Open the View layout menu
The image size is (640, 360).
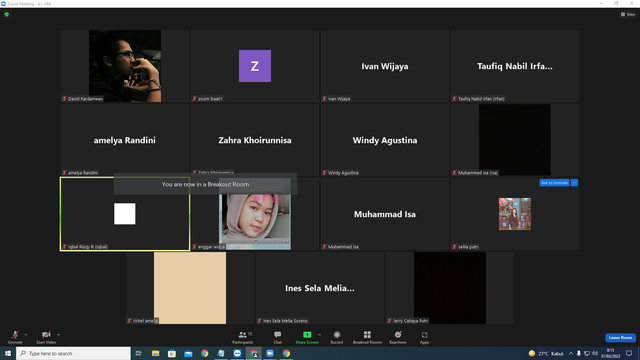(x=628, y=14)
